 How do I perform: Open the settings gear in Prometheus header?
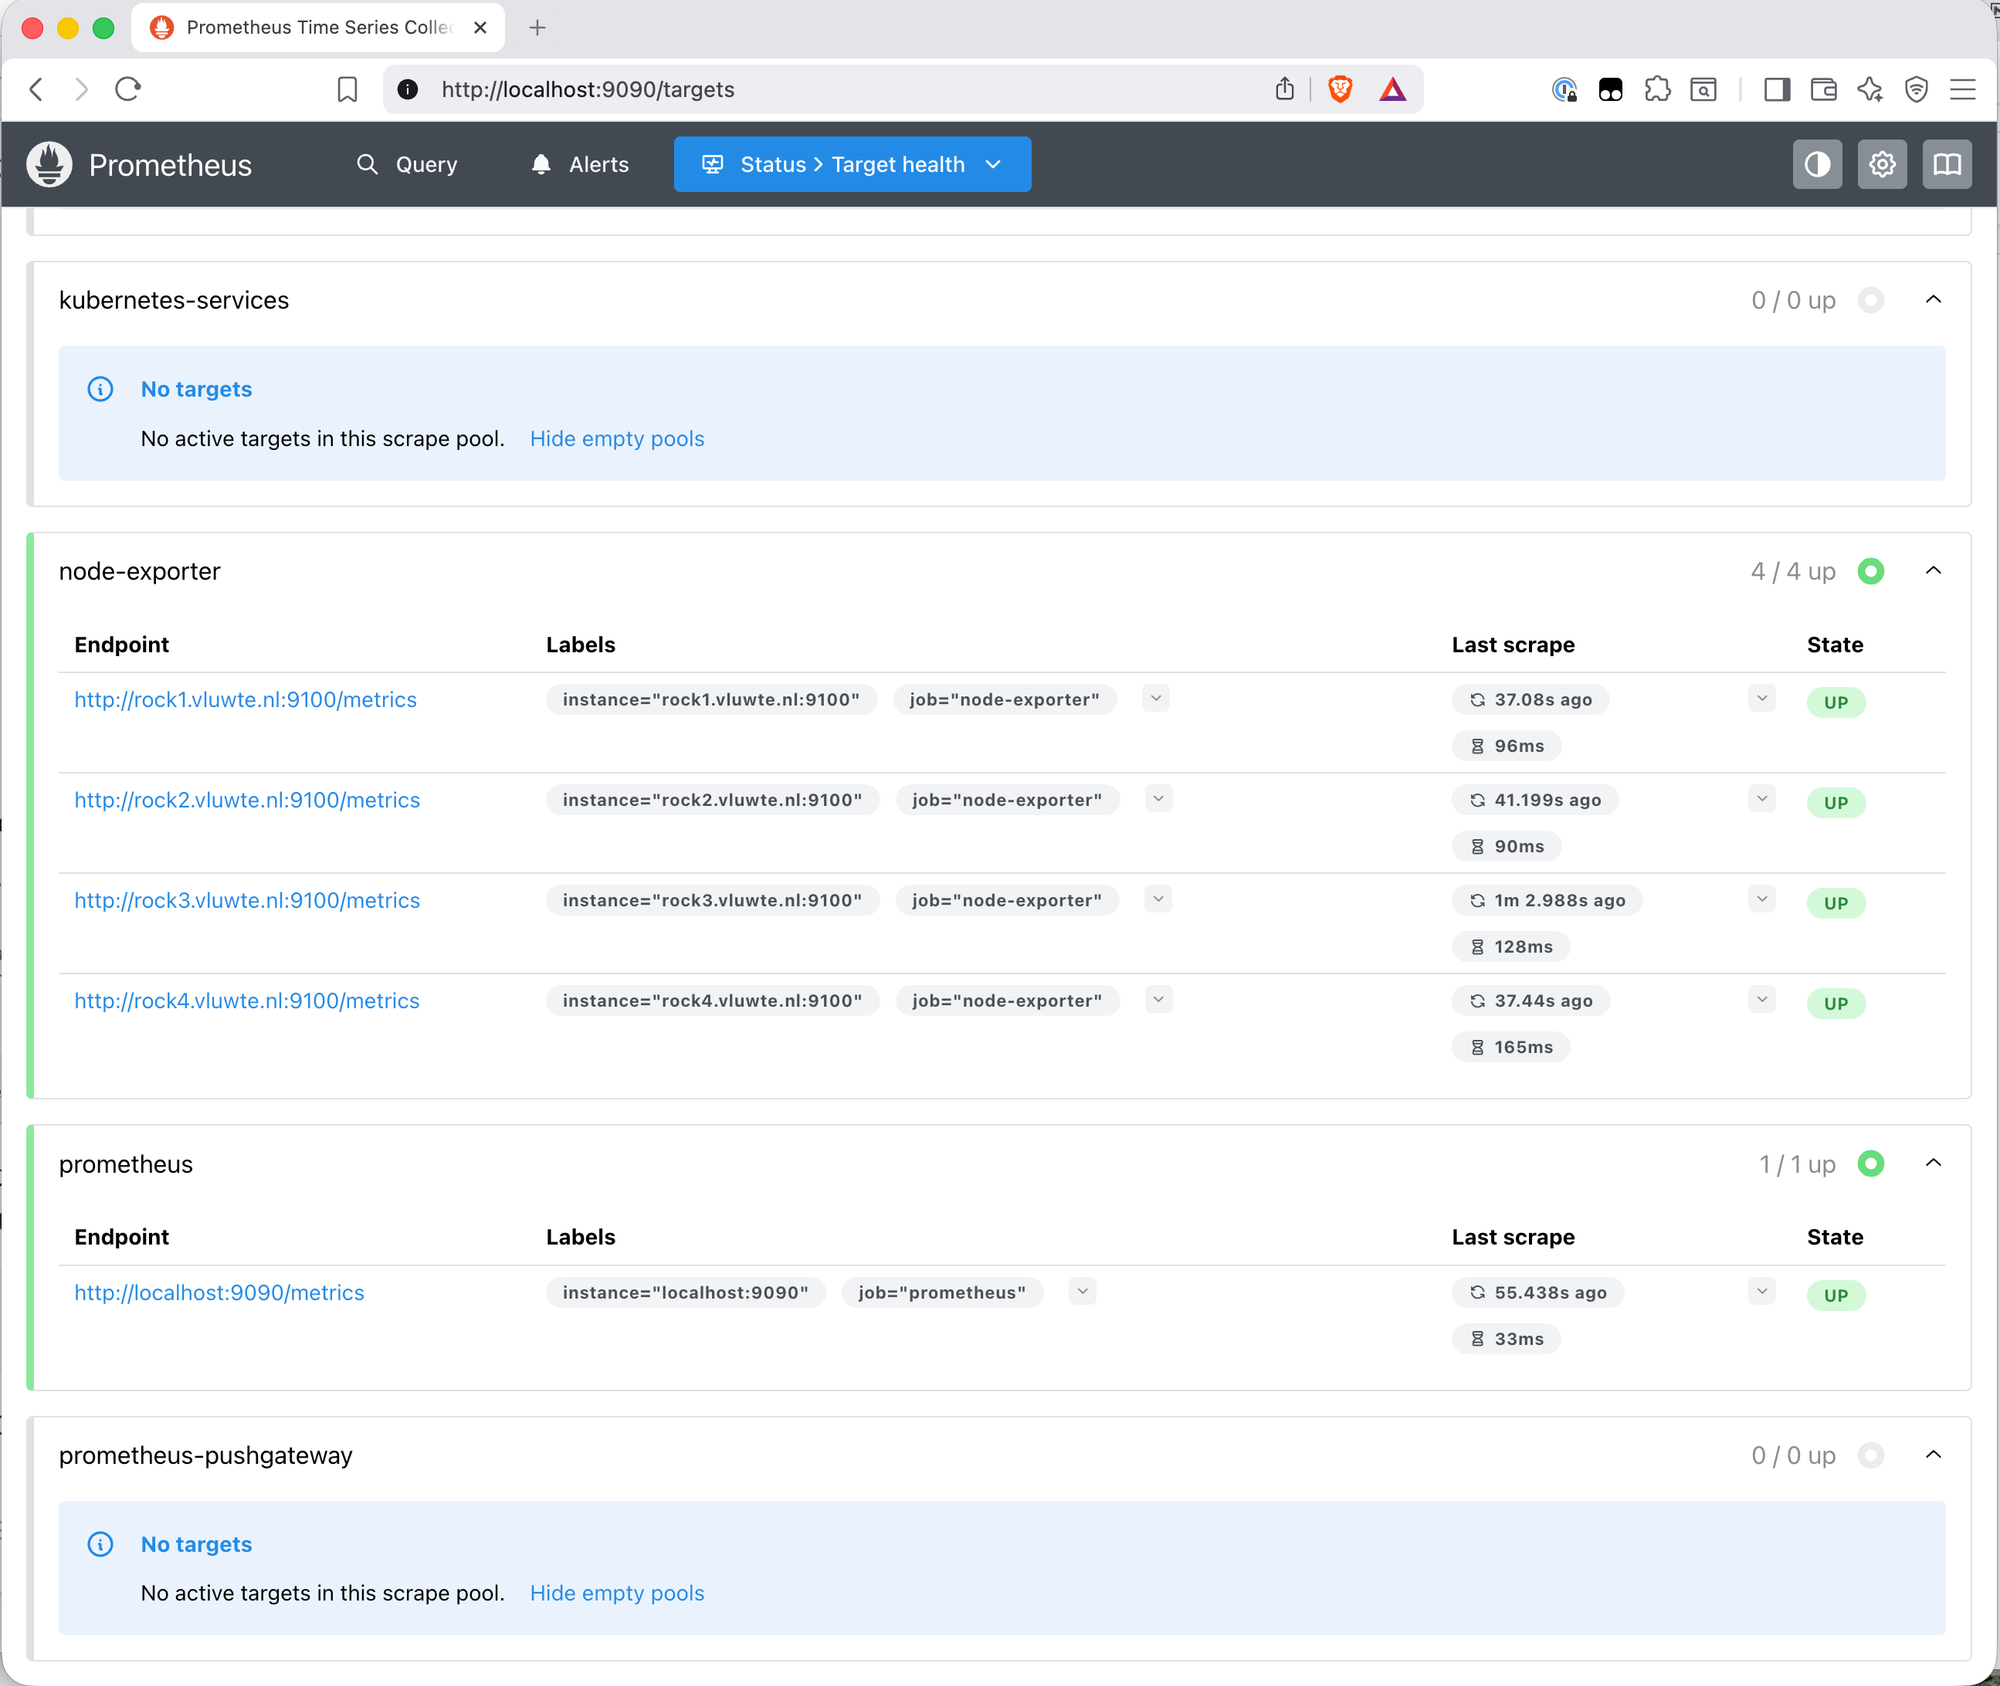click(1882, 164)
